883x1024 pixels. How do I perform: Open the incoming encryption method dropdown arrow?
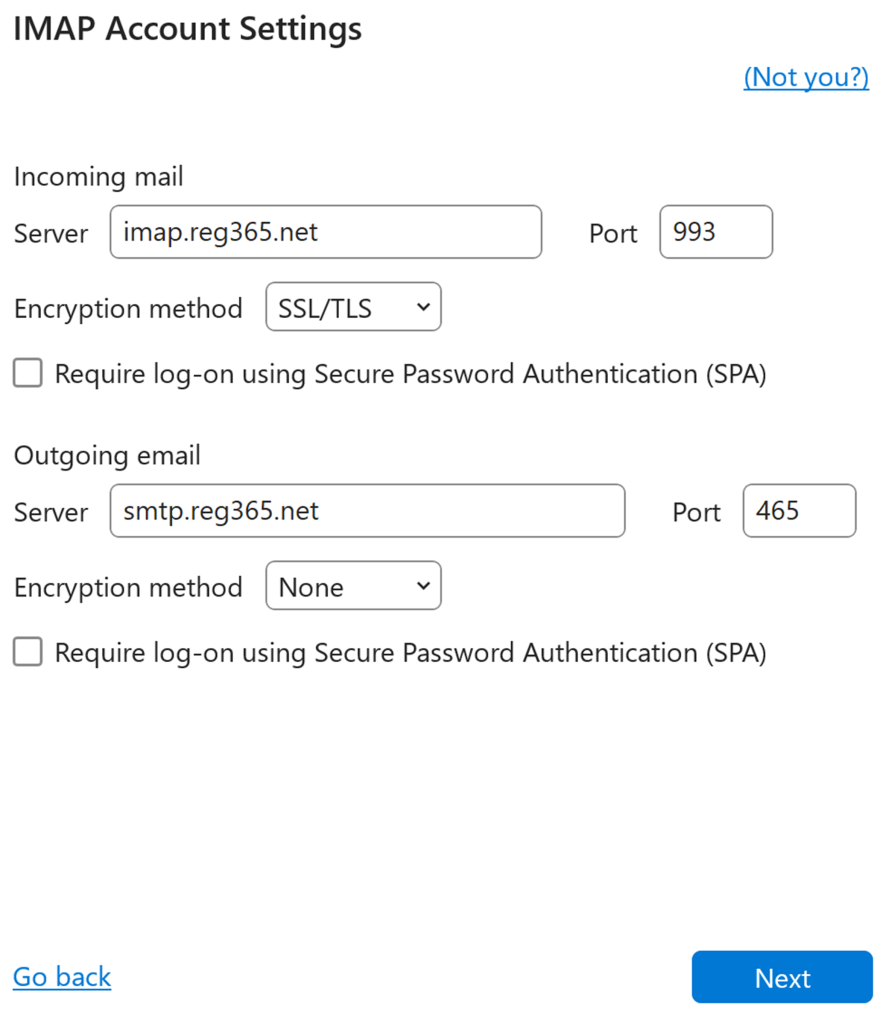(x=424, y=307)
